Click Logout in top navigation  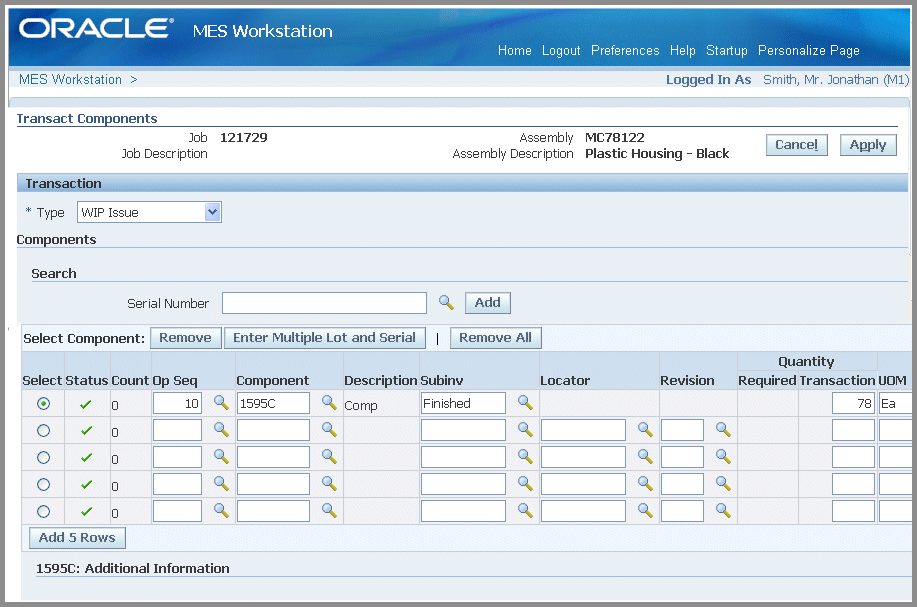[561, 51]
